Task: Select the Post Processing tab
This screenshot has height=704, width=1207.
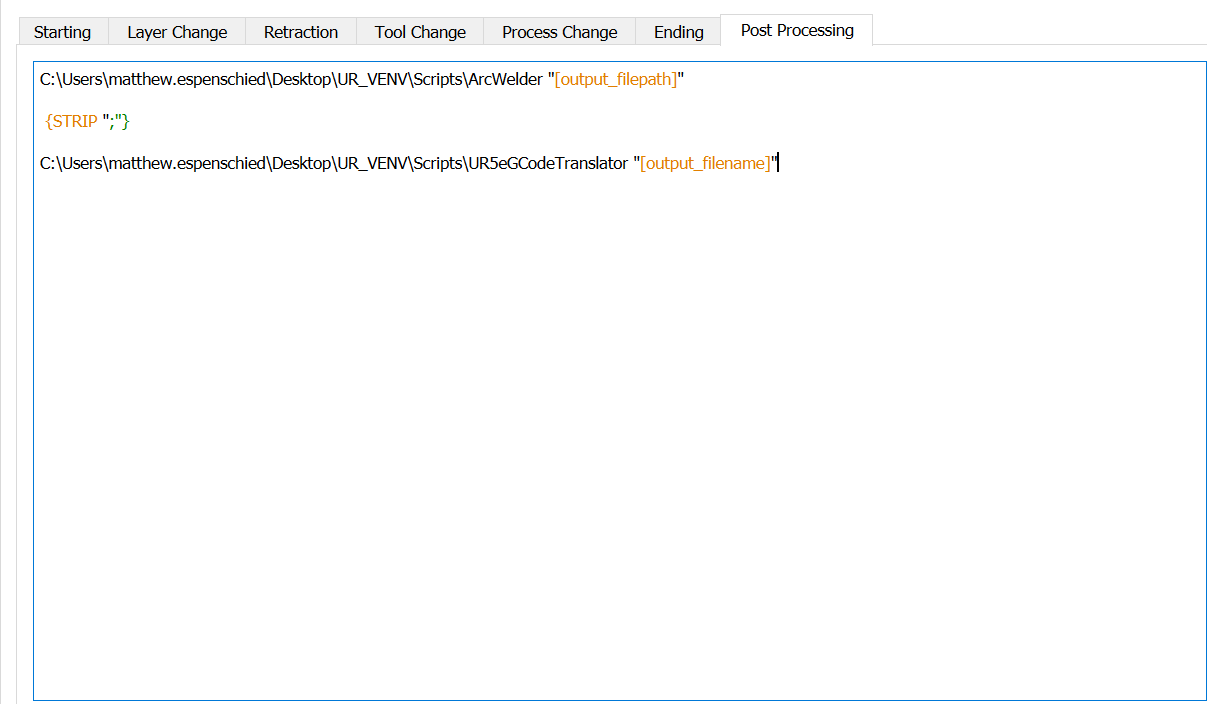Action: [797, 30]
